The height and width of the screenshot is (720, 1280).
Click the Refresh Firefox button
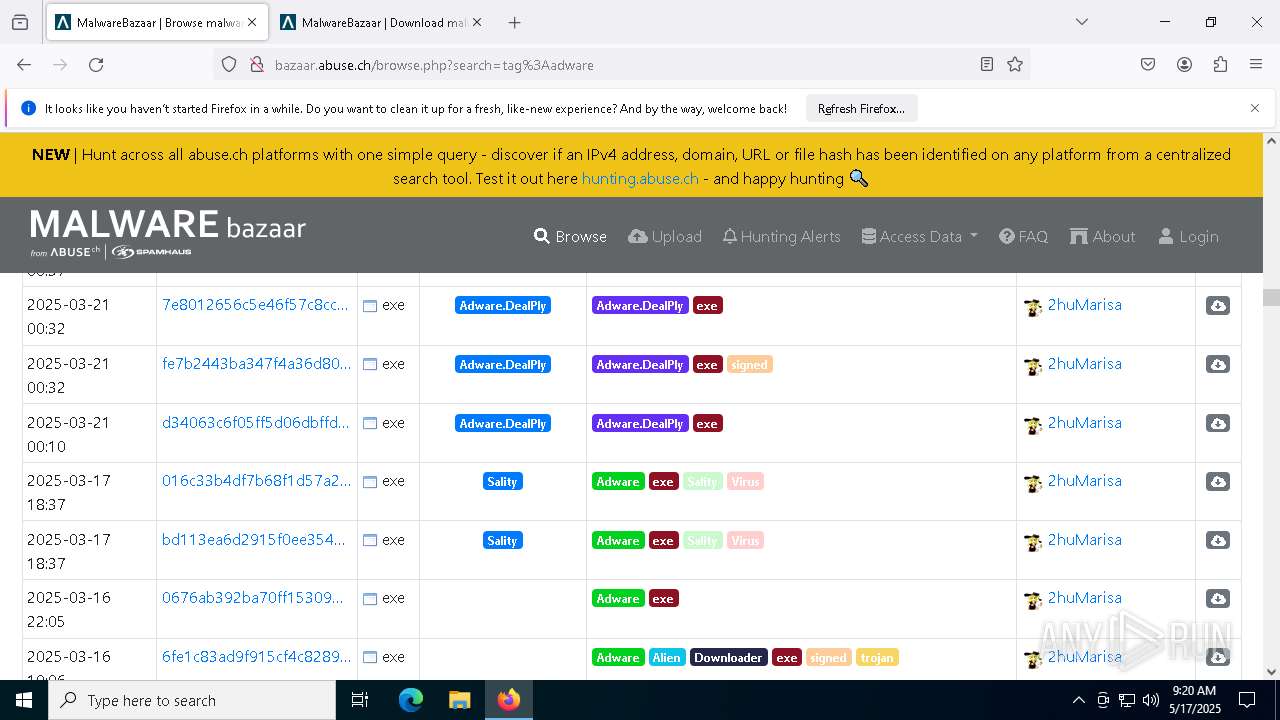pyautogui.click(x=861, y=108)
